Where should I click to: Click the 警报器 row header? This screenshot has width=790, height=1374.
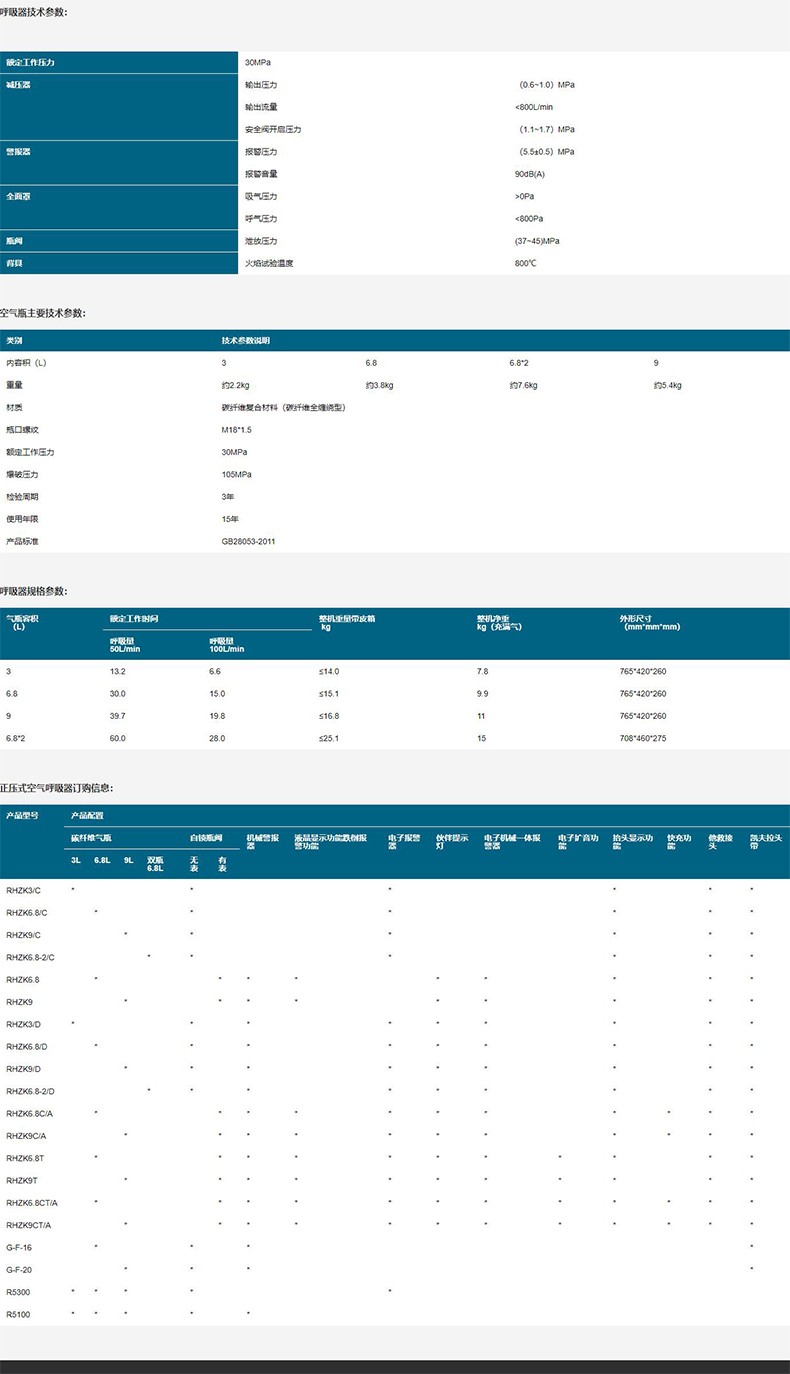(x=19, y=152)
